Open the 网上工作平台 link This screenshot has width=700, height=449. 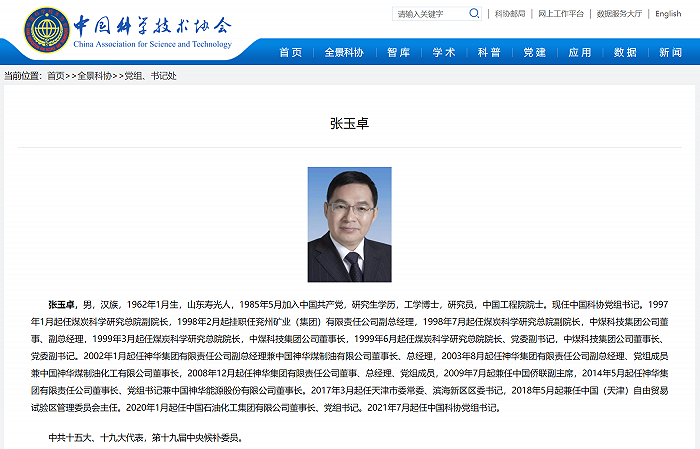point(561,14)
